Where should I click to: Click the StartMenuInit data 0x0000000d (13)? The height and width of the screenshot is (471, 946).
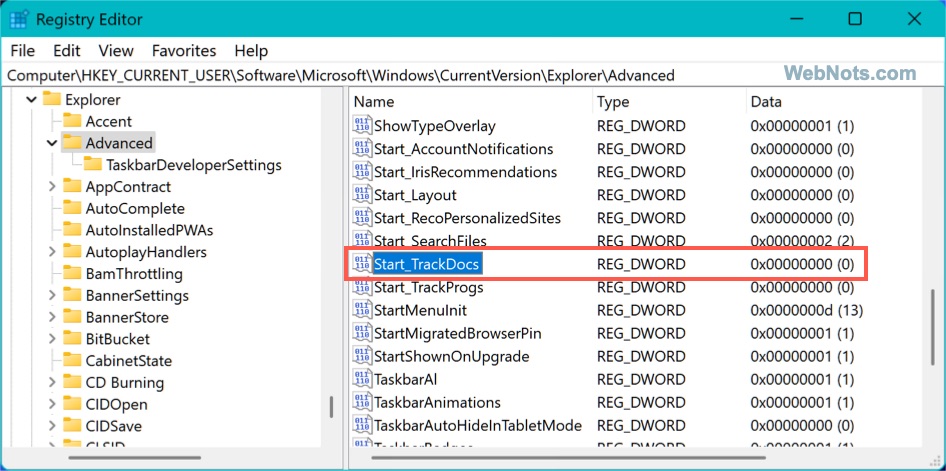pyautogui.click(x=807, y=311)
